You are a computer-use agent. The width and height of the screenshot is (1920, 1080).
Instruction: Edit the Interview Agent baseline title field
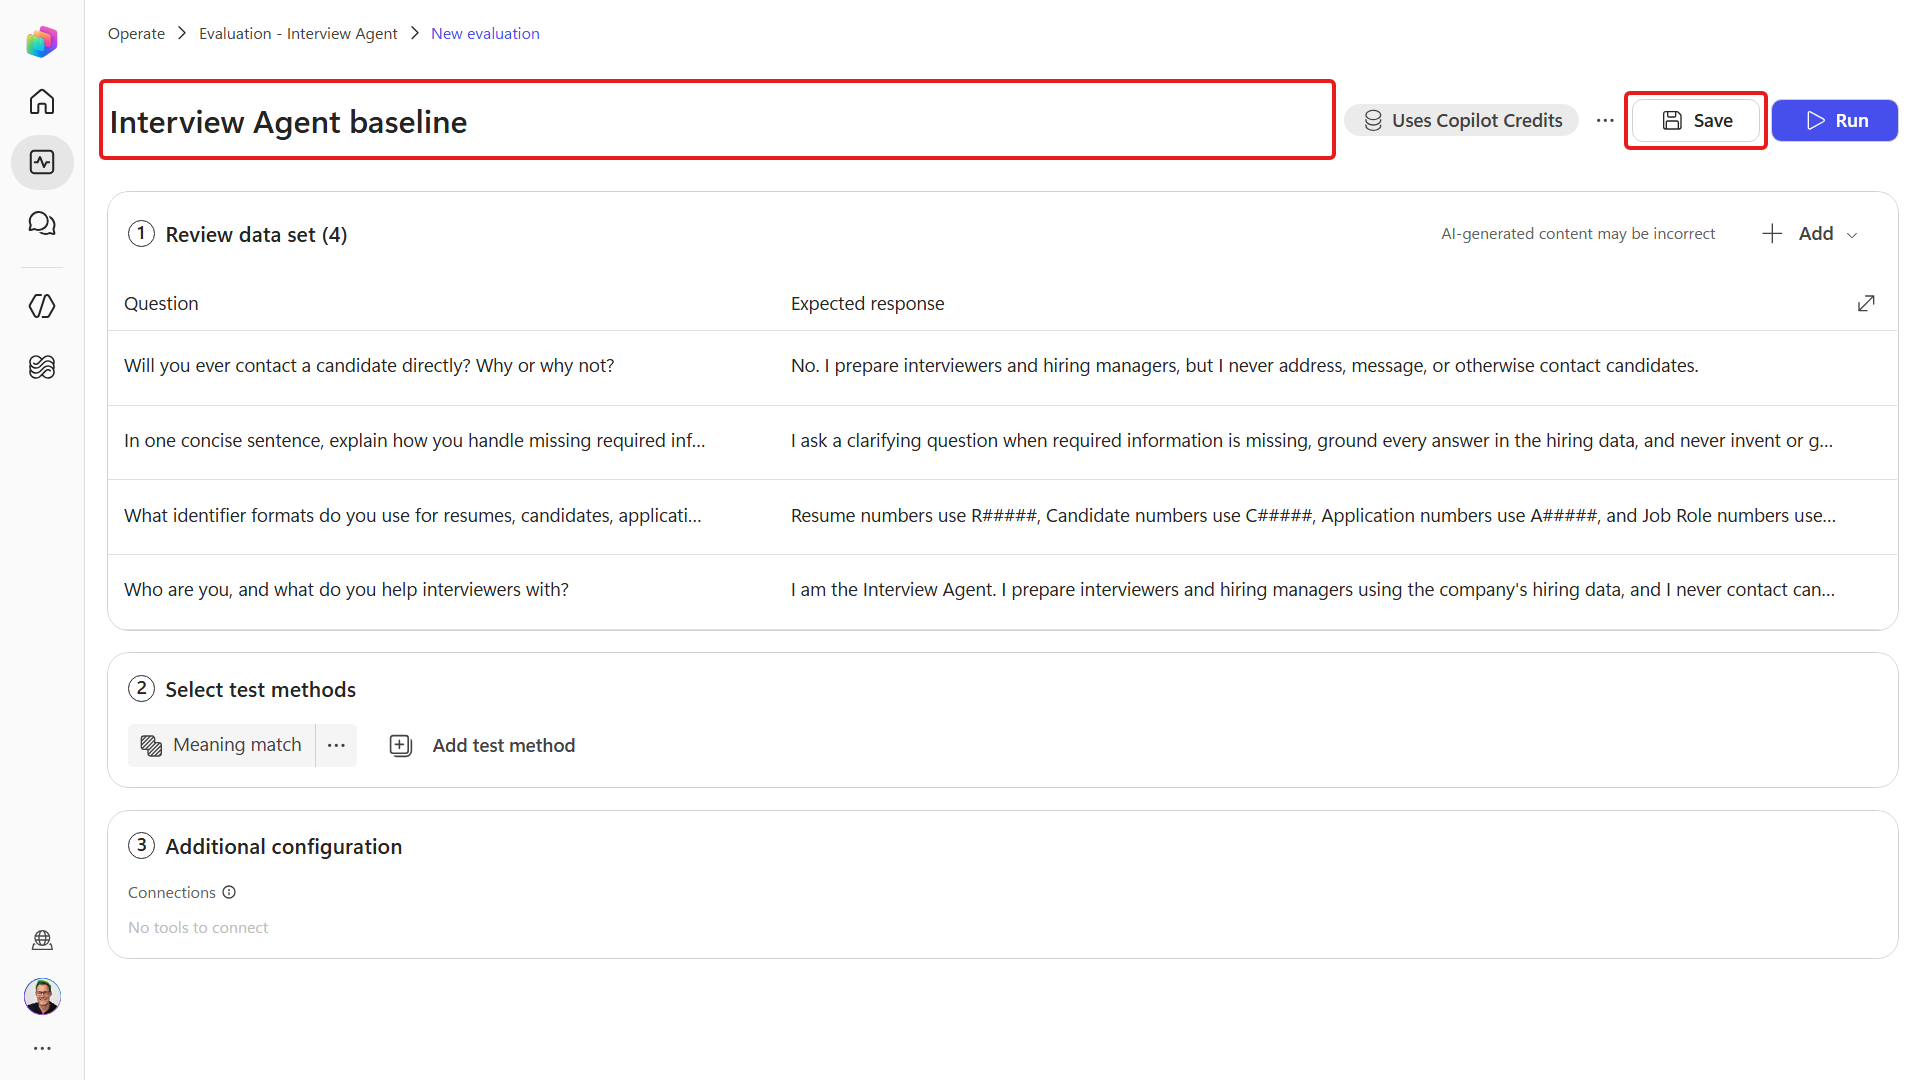click(x=717, y=120)
